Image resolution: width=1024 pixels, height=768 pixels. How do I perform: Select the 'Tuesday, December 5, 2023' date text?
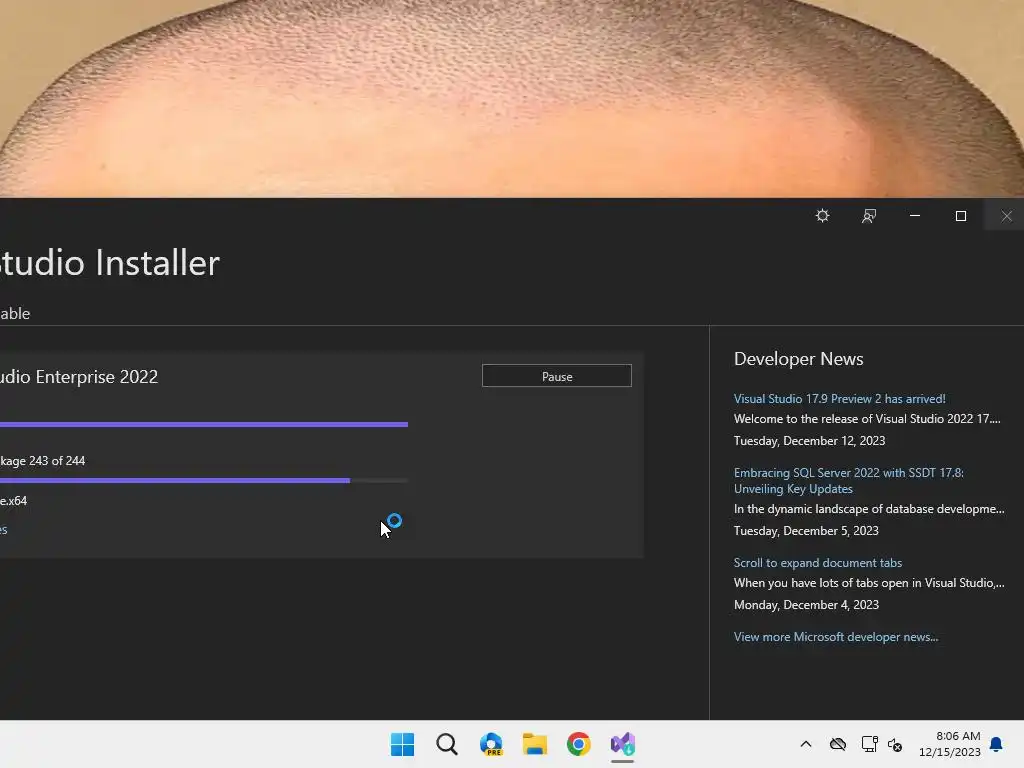[x=806, y=531]
